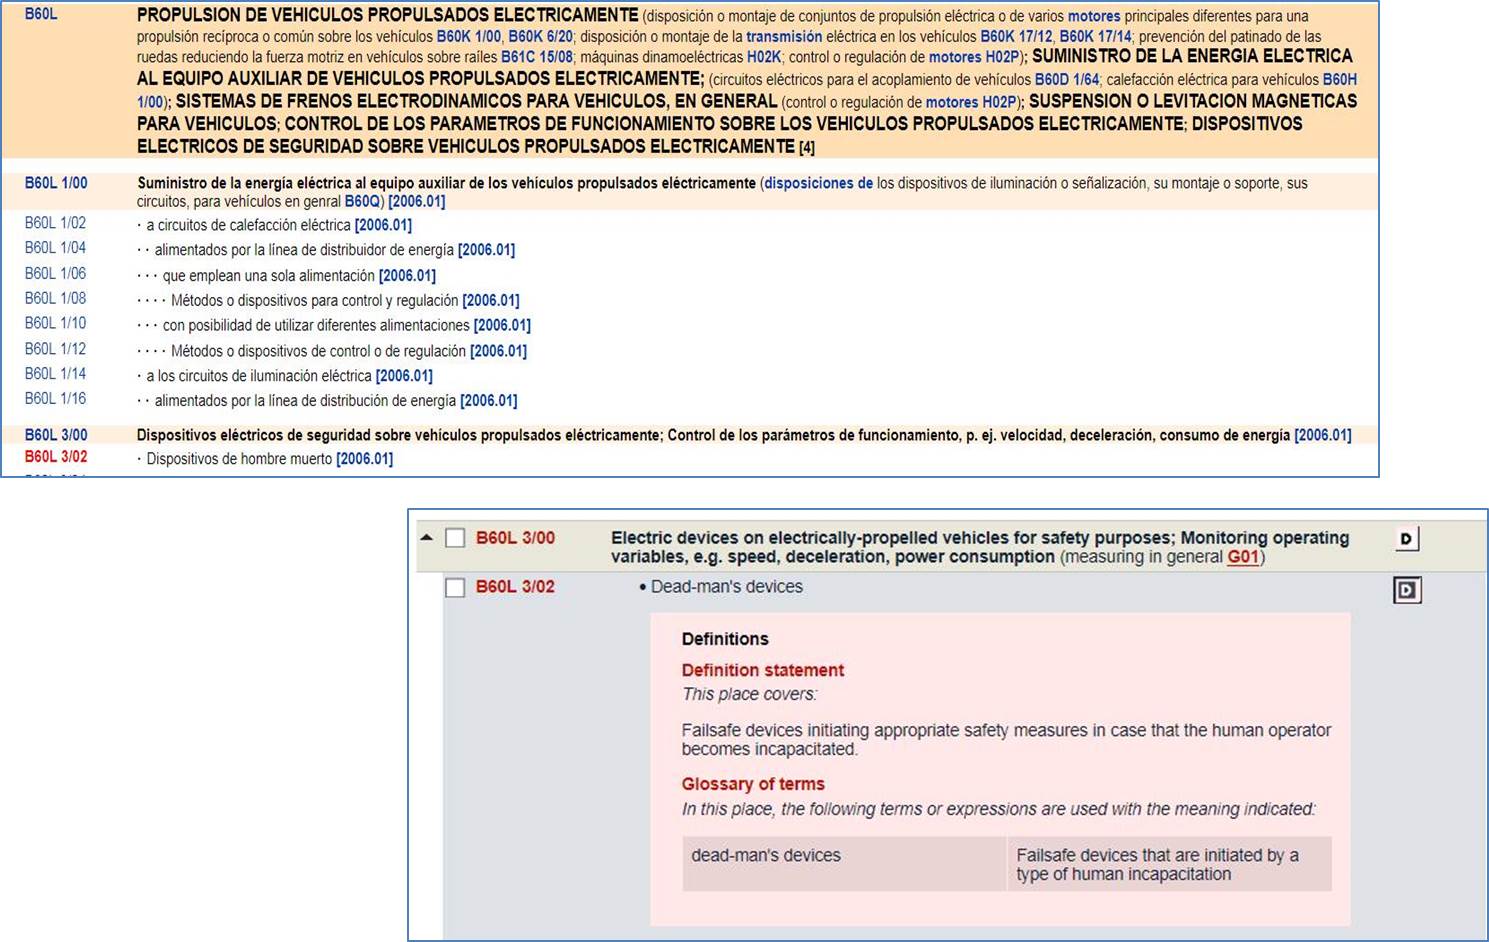
Task: Collapse the B60L 3/00 group using the triangle
Action: [x=427, y=538]
